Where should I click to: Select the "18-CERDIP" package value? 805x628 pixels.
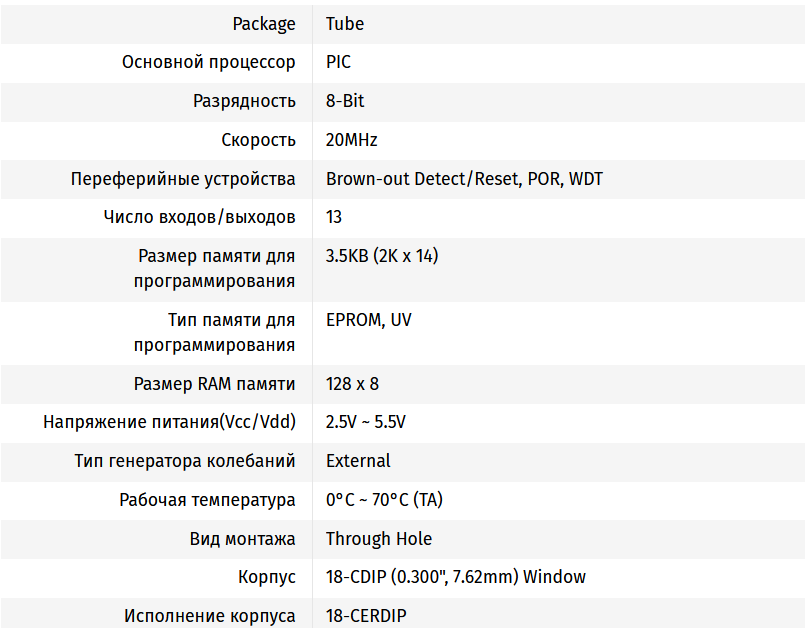pos(366,616)
